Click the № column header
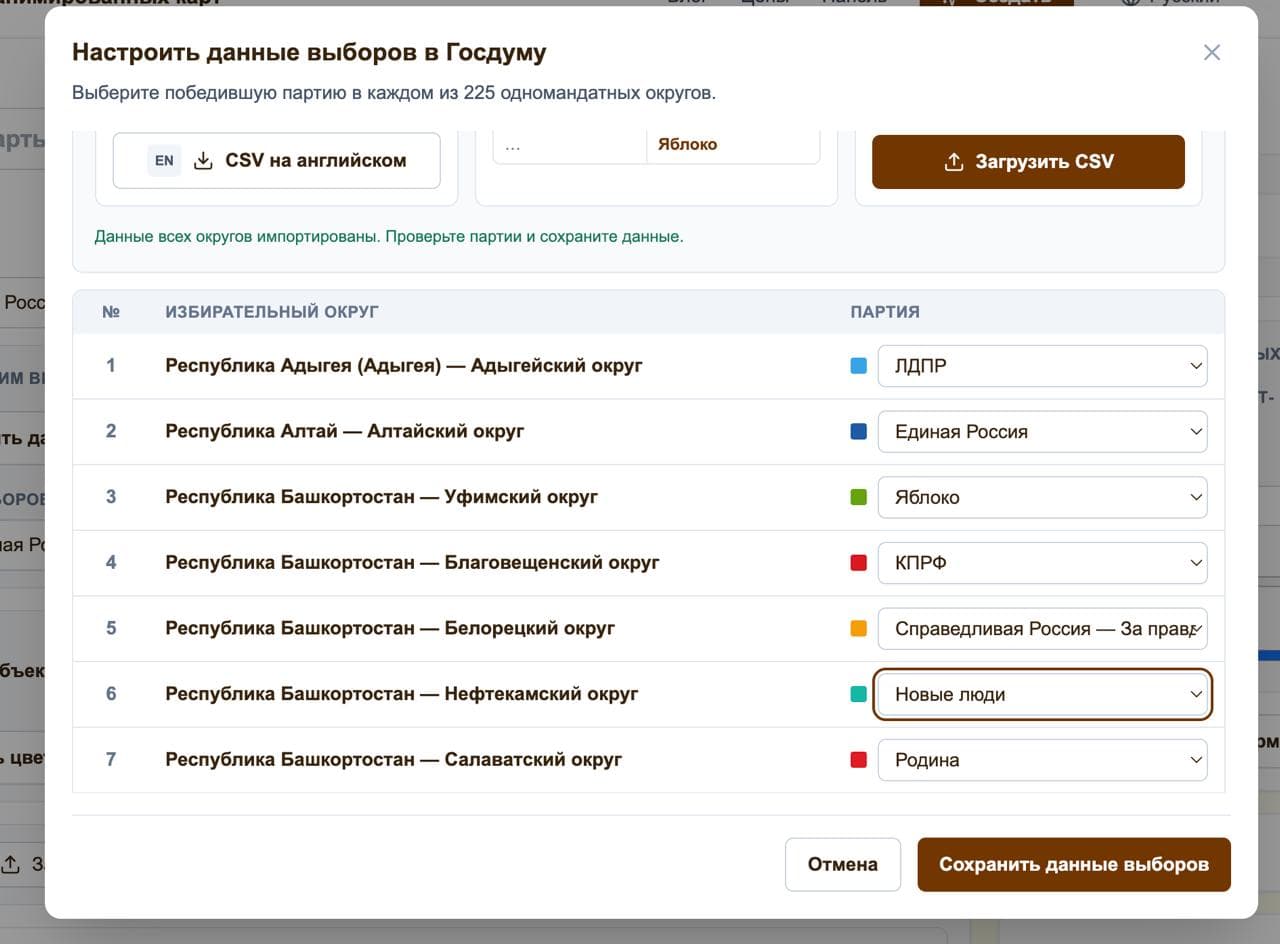1280x944 pixels. 111,312
